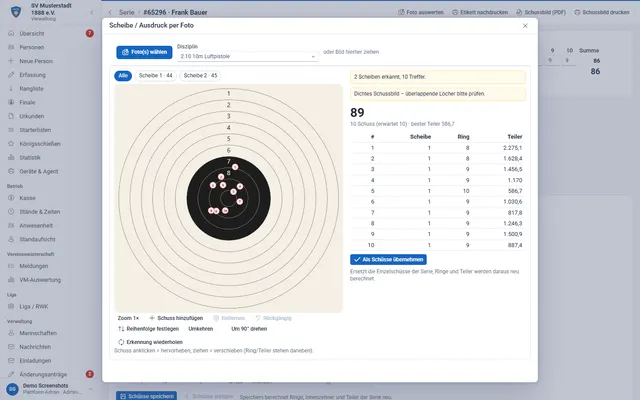The image size is (640, 400).
Task: Collapse the sidebar with the chevron
Action: (x=92, y=12)
